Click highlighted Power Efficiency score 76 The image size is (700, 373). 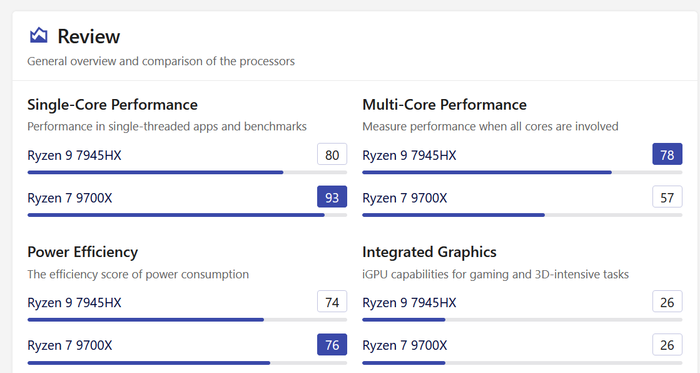click(332, 344)
